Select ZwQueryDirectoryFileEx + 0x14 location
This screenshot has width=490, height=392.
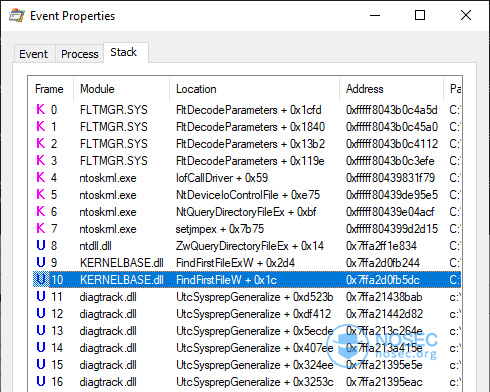click(250, 246)
